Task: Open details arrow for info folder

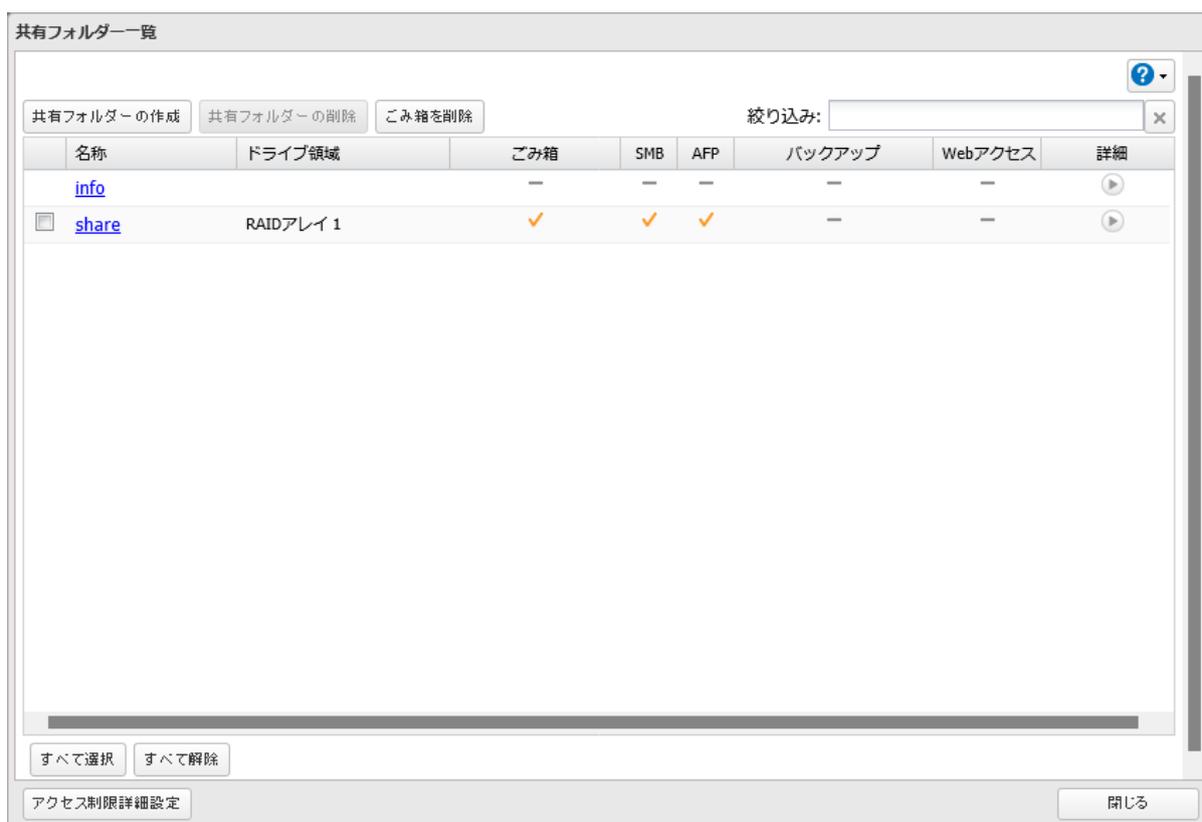Action: [x=1113, y=184]
